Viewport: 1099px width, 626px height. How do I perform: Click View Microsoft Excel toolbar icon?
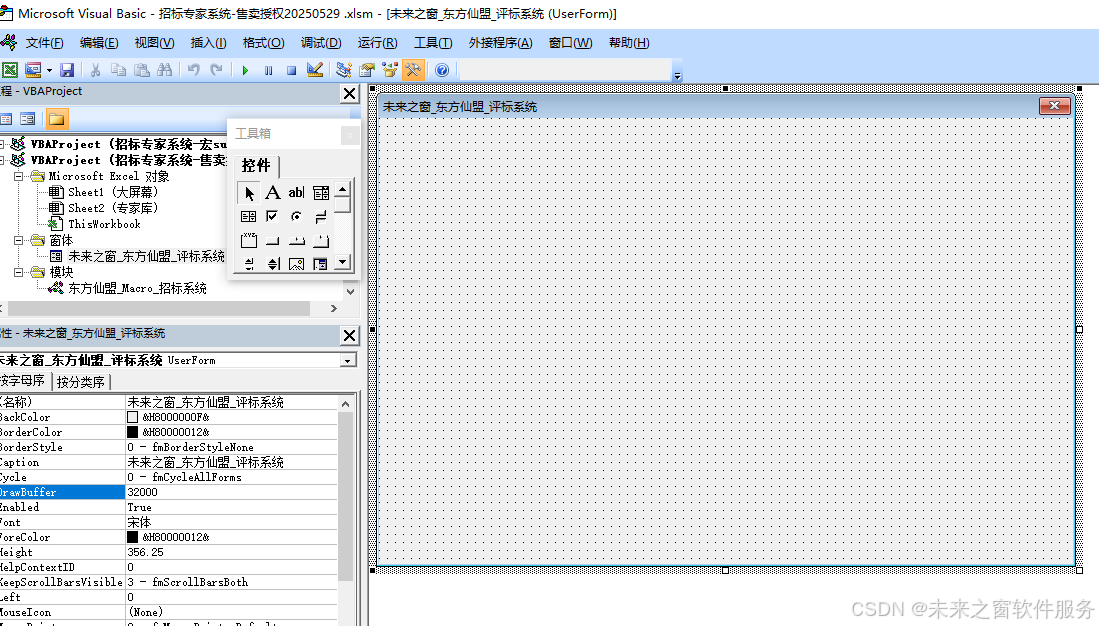coord(10,69)
